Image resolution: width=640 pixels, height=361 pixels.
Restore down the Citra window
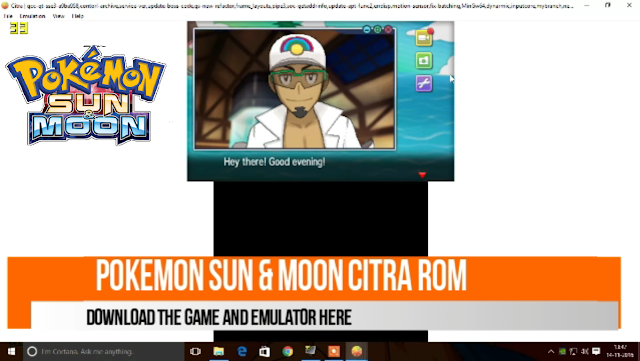point(608,5)
